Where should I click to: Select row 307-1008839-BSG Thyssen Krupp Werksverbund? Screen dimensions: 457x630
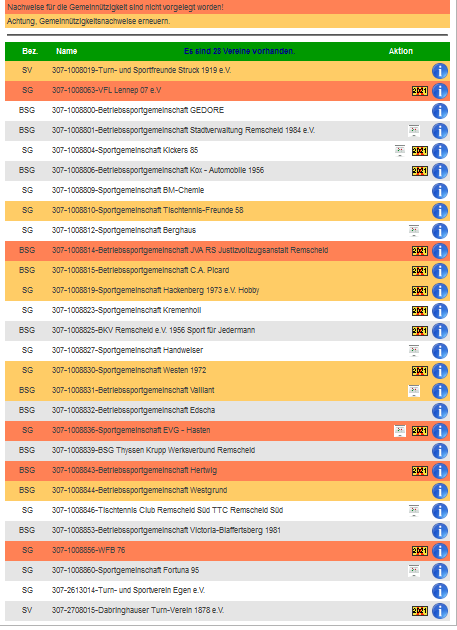pyautogui.click(x=227, y=451)
